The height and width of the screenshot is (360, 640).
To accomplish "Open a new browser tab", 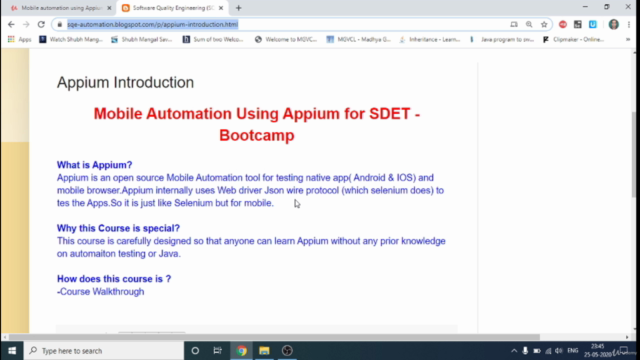I will click(x=238, y=8).
